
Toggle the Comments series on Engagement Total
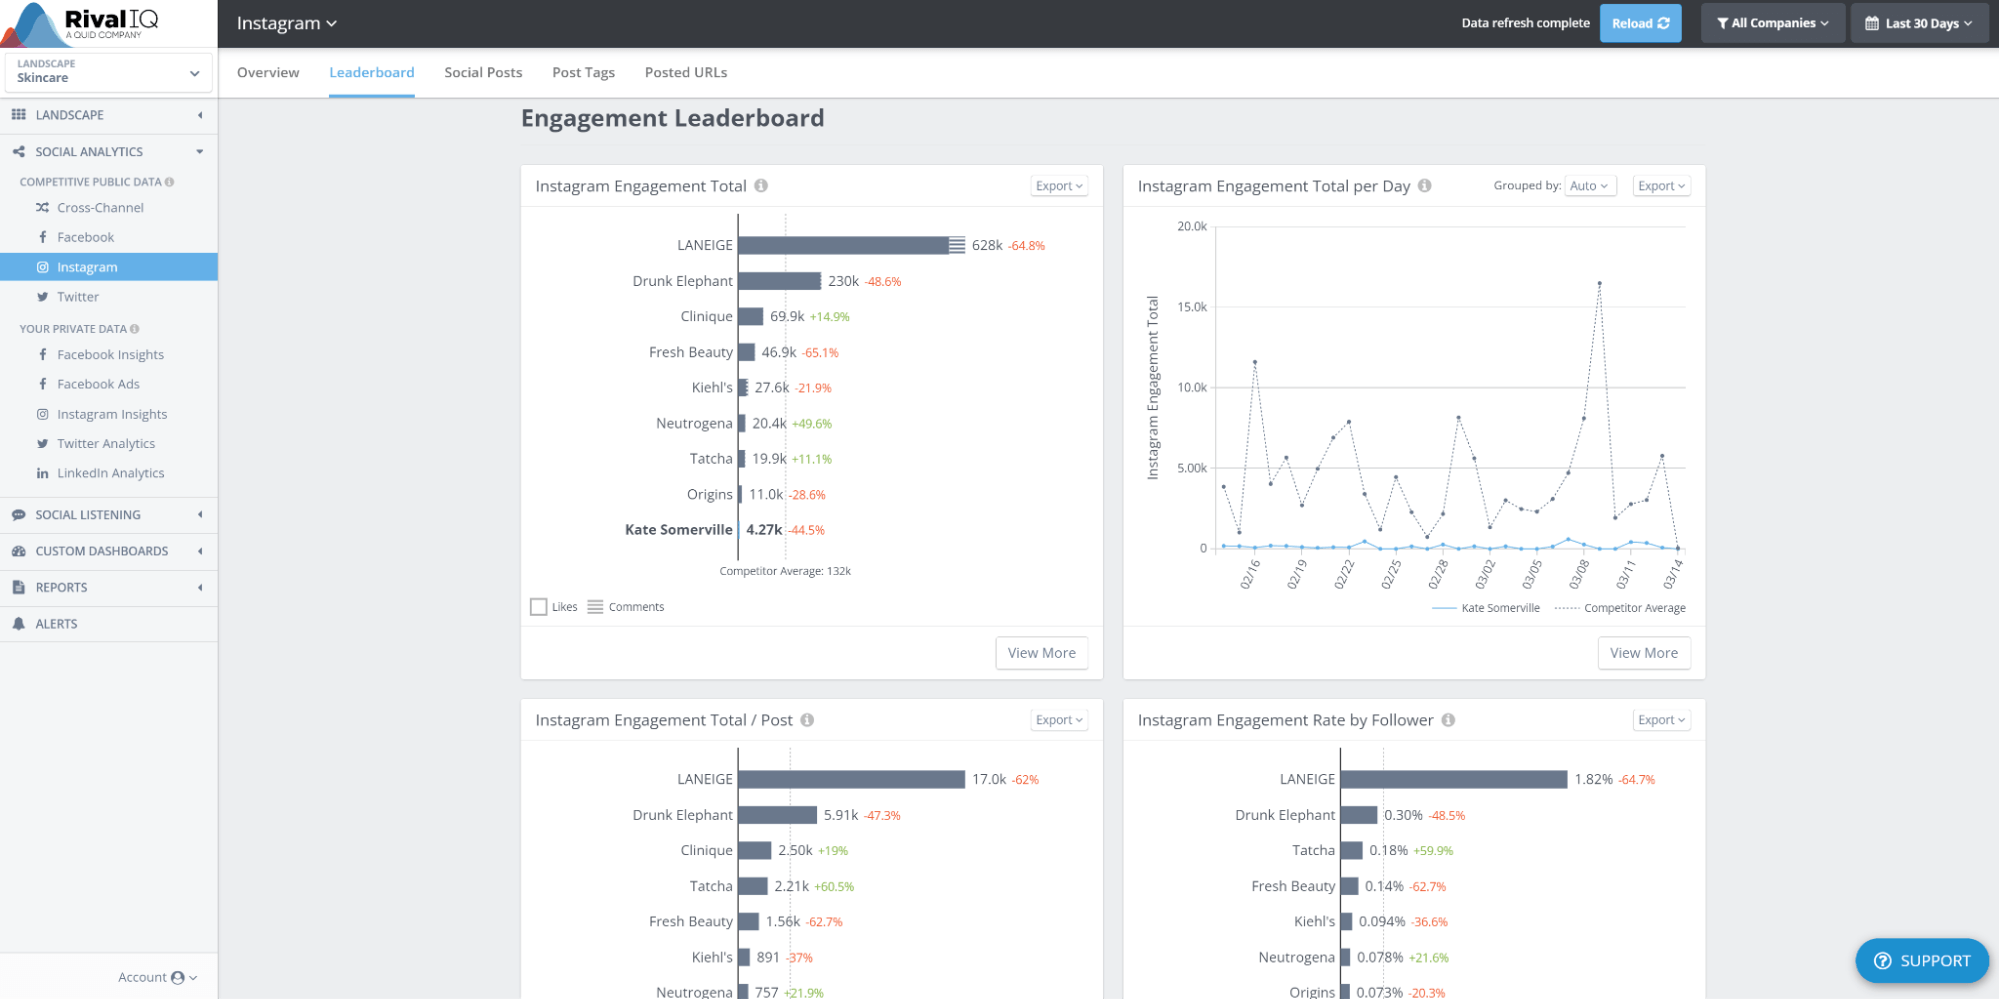625,606
